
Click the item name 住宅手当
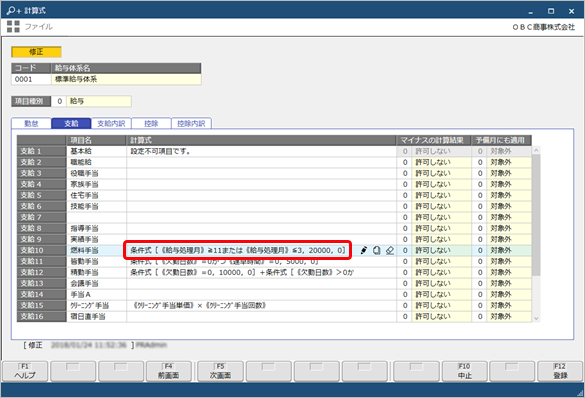(x=84, y=195)
